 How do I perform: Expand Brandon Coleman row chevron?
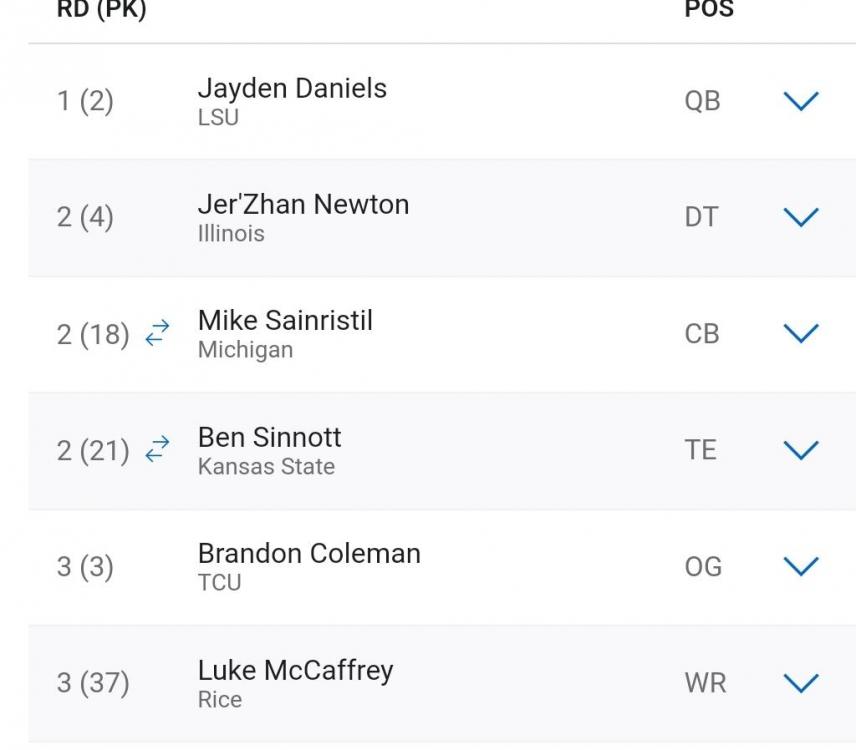[802, 566]
